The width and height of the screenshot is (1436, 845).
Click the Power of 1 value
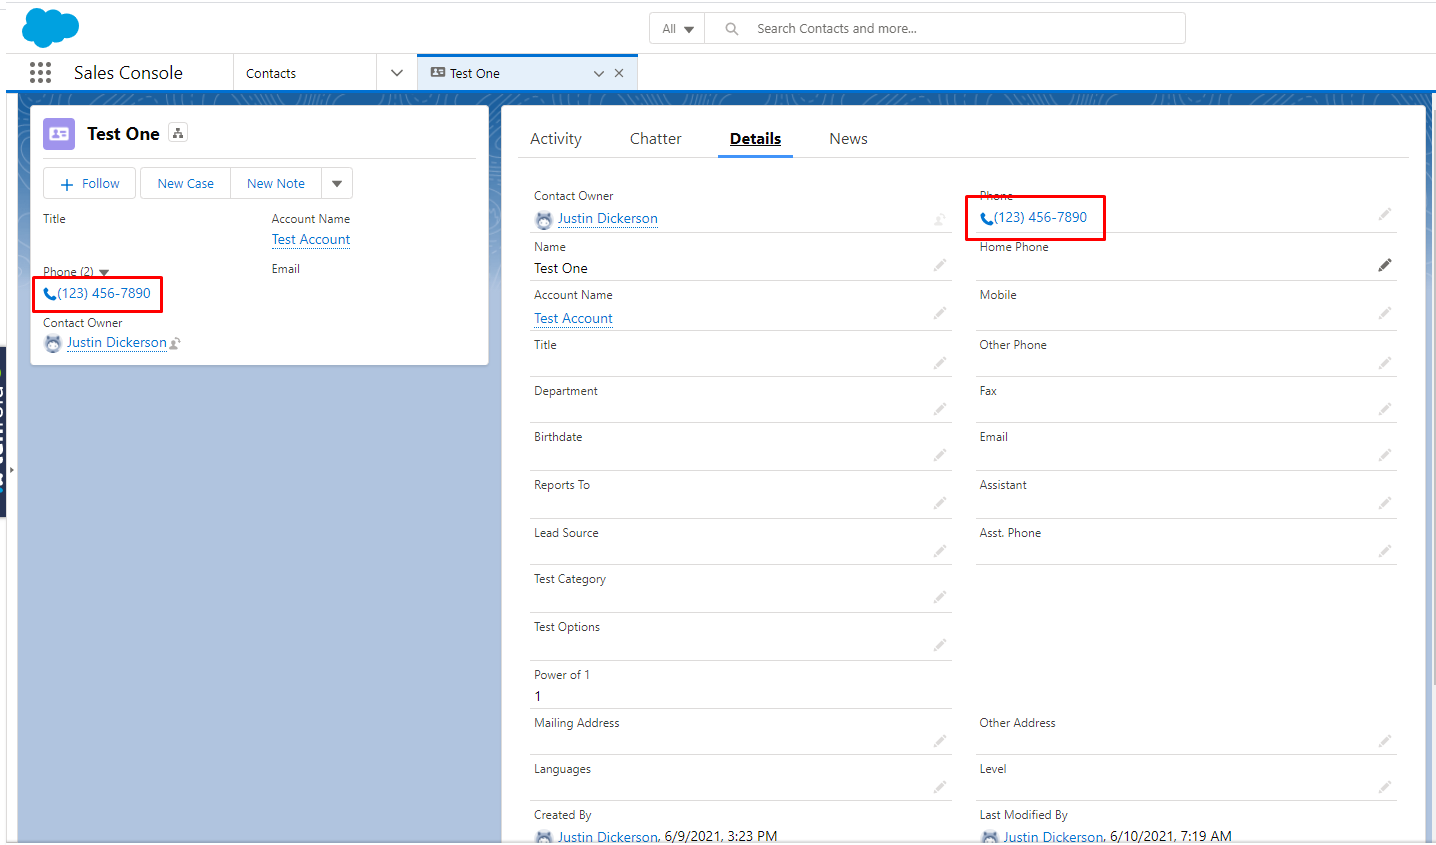(x=538, y=696)
